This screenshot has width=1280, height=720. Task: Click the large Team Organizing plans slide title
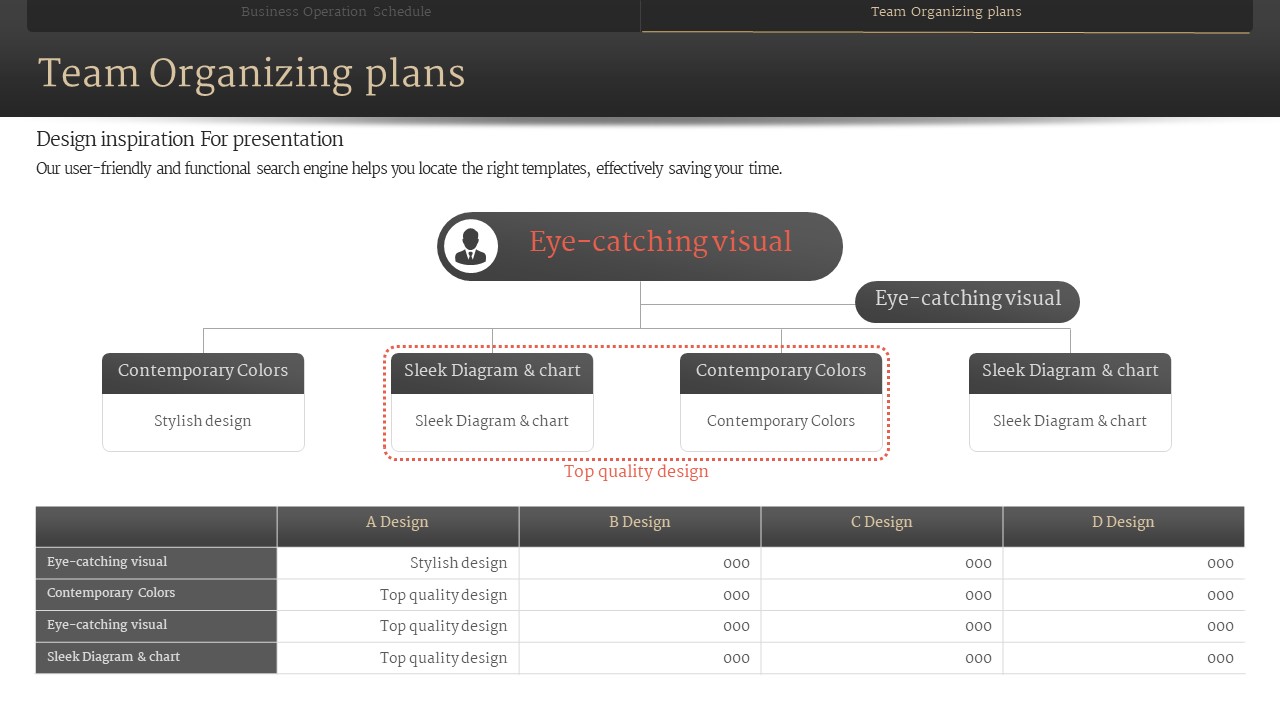click(x=251, y=74)
